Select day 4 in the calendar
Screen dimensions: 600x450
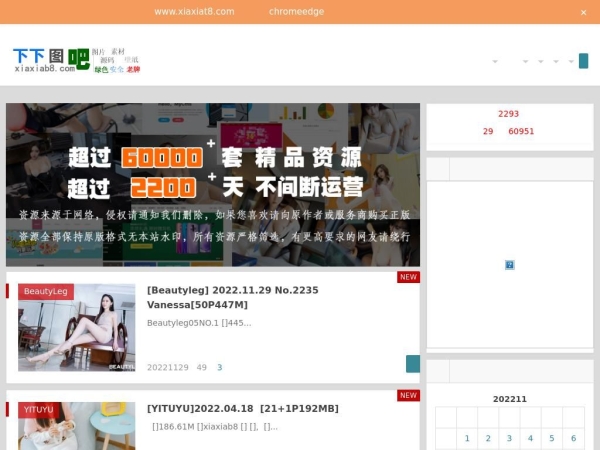[530, 438]
